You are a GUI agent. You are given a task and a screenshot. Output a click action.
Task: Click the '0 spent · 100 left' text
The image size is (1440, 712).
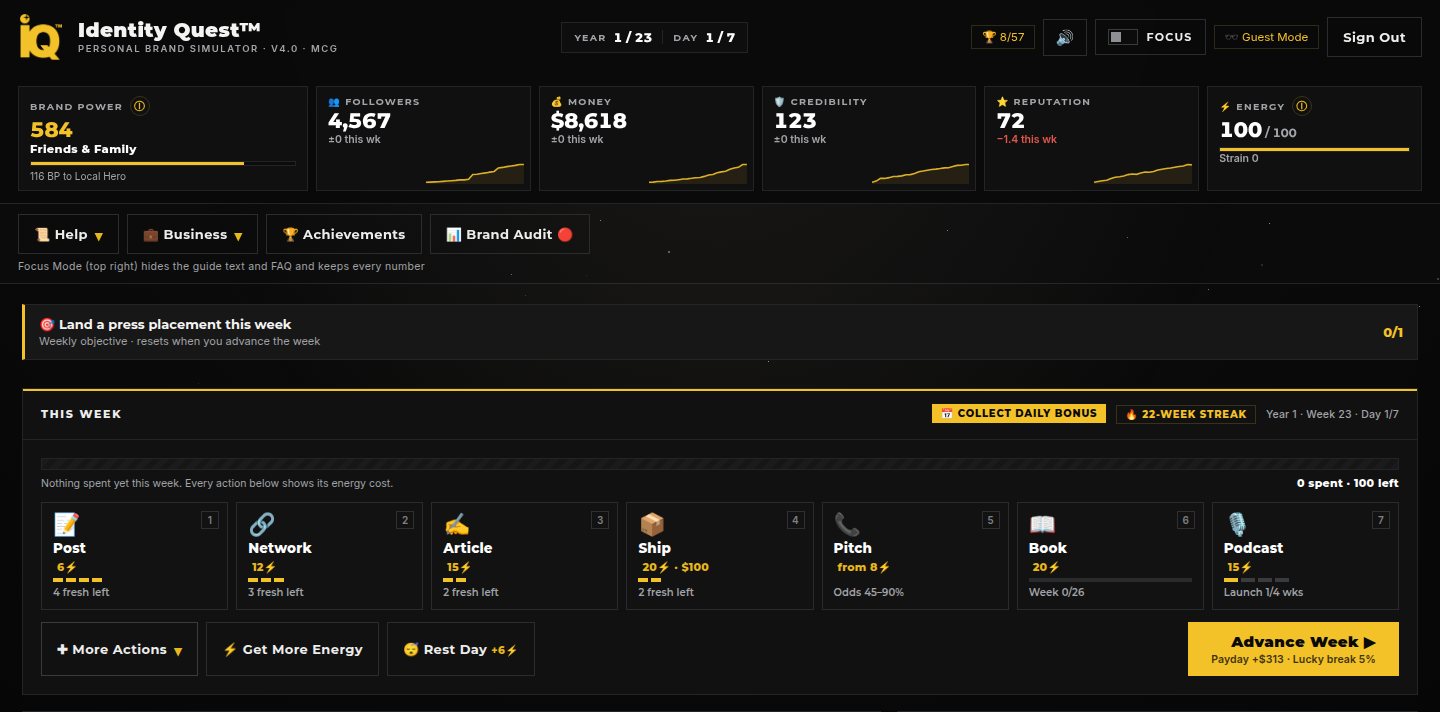(1348, 483)
